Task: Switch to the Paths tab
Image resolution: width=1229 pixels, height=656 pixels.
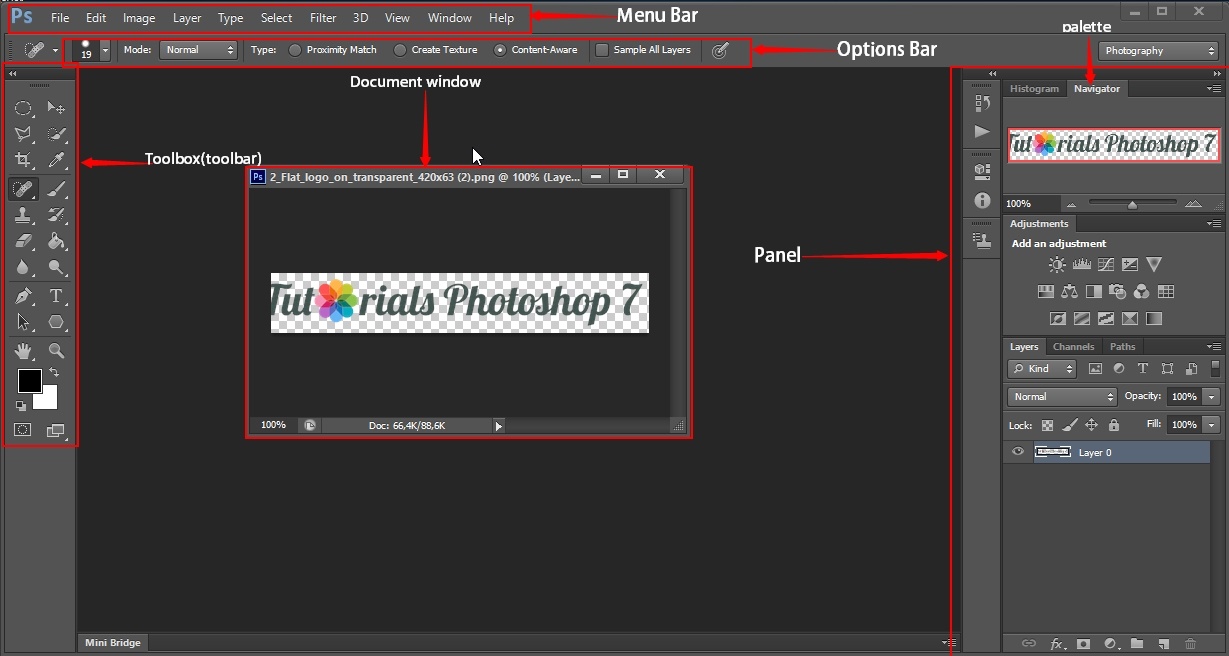Action: [x=1123, y=347]
